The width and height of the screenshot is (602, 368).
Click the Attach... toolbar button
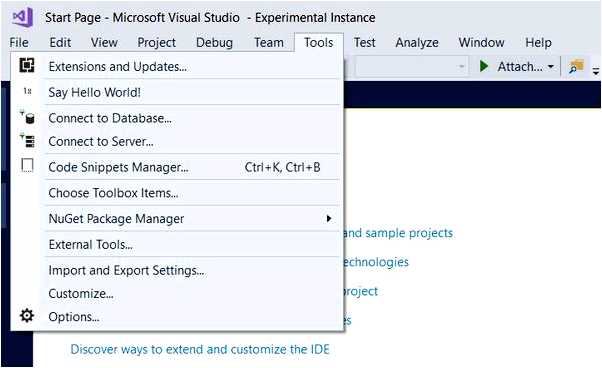[516, 66]
